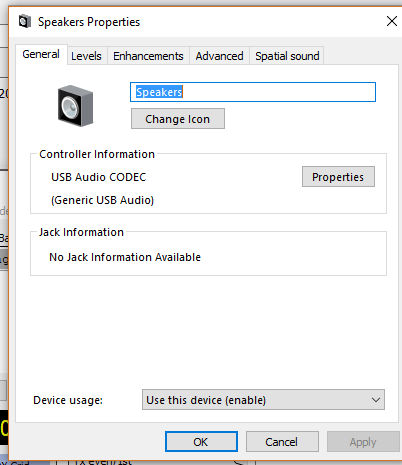Image resolution: width=402 pixels, height=465 pixels.
Task: Go to the Enhancements tab
Action: 148,56
